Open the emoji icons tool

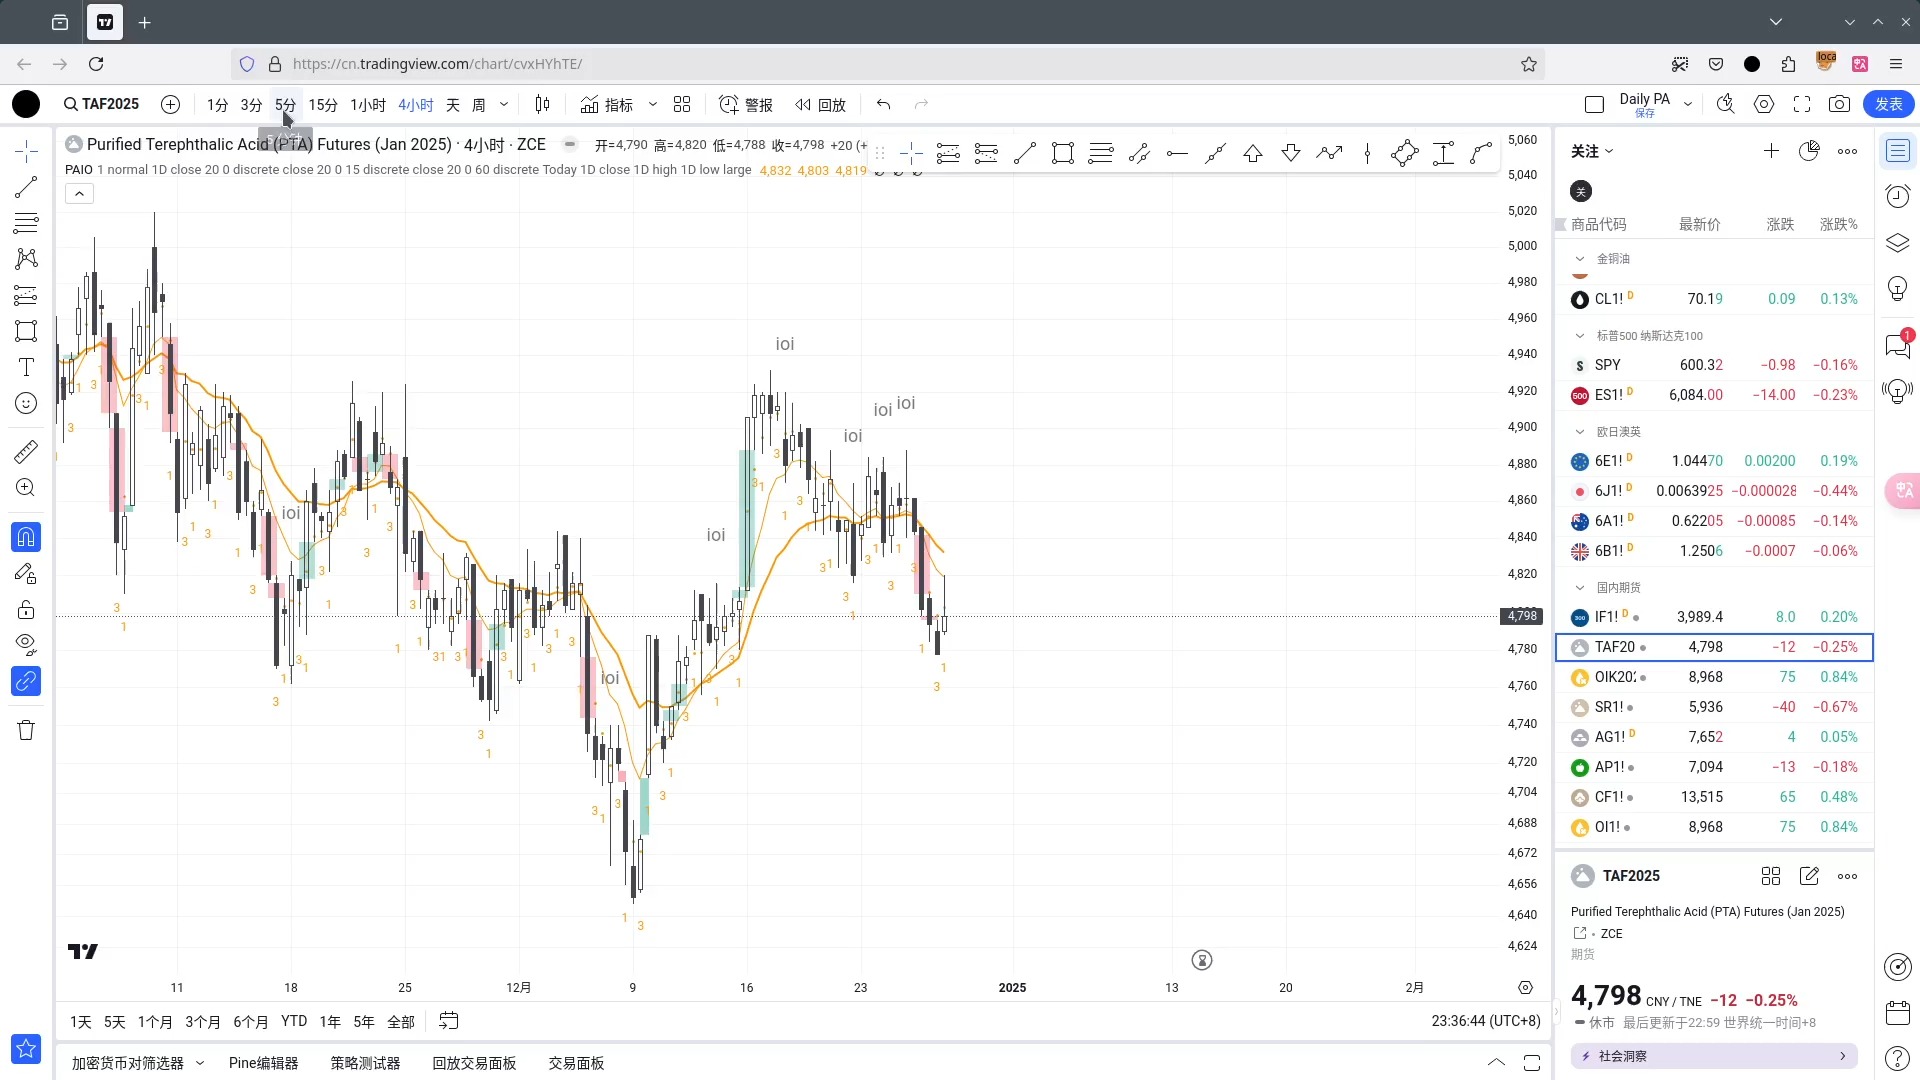click(x=26, y=403)
